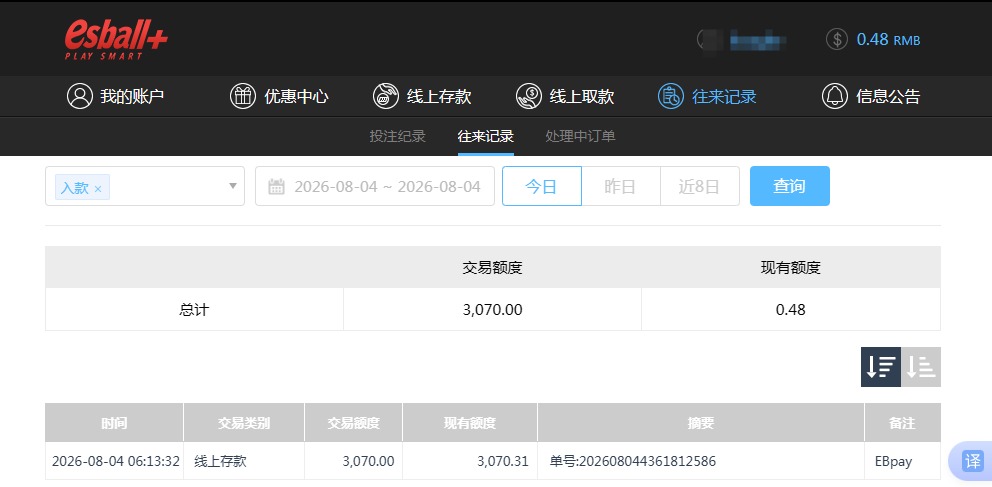Switch to 投注纪录 tab
992x487 pixels.
click(x=397, y=136)
